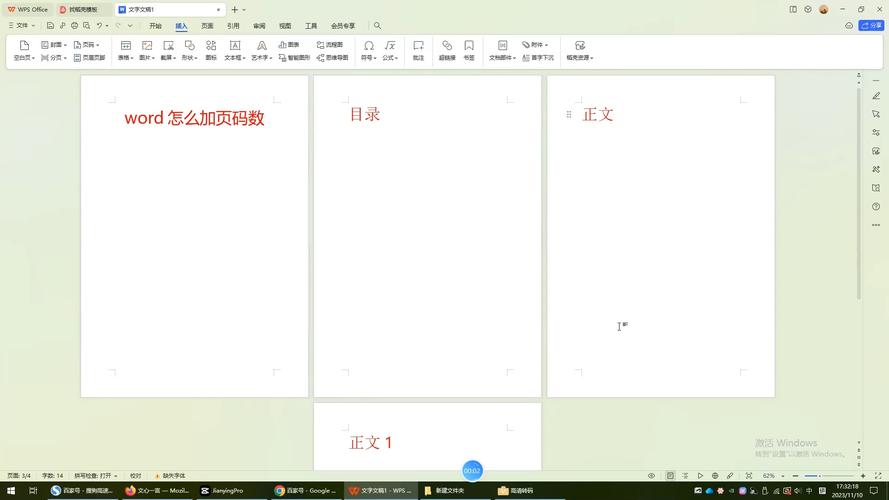Image resolution: width=889 pixels, height=500 pixels.
Task: Expand the quick access toolbar customize arrow
Action: (130, 26)
